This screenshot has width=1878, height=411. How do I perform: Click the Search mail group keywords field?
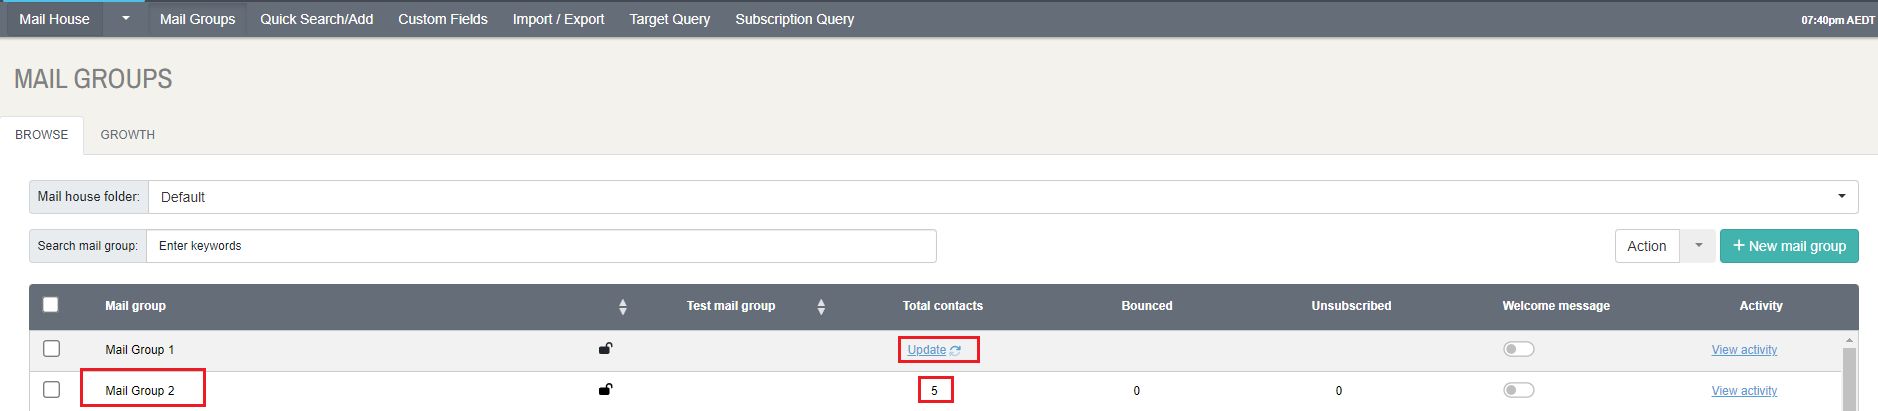541,246
